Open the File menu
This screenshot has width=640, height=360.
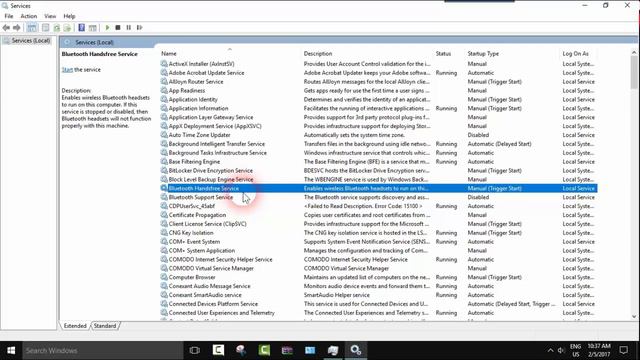9,16
